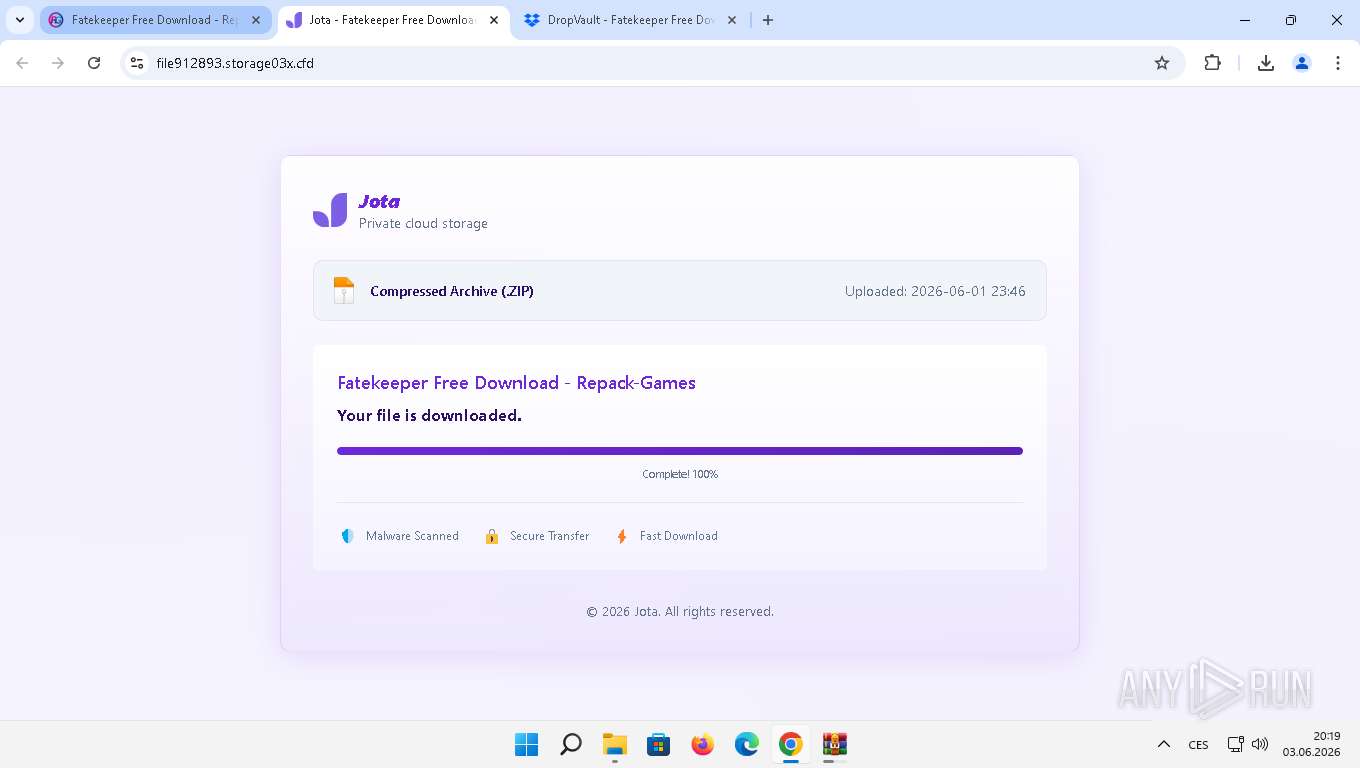The height and width of the screenshot is (768, 1360).
Task: Select the Jota - Fatekeeper Free Download tab
Action: [x=392, y=20]
